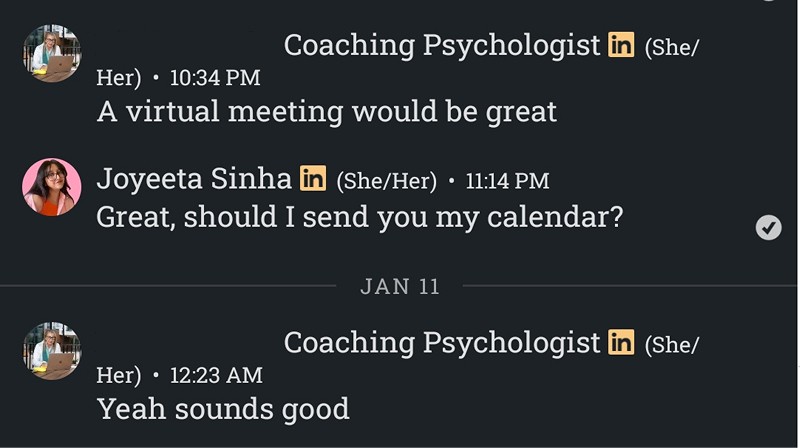800x448 pixels.
Task: Select the 'A virtual meeting would be great' message
Action: tap(327, 112)
